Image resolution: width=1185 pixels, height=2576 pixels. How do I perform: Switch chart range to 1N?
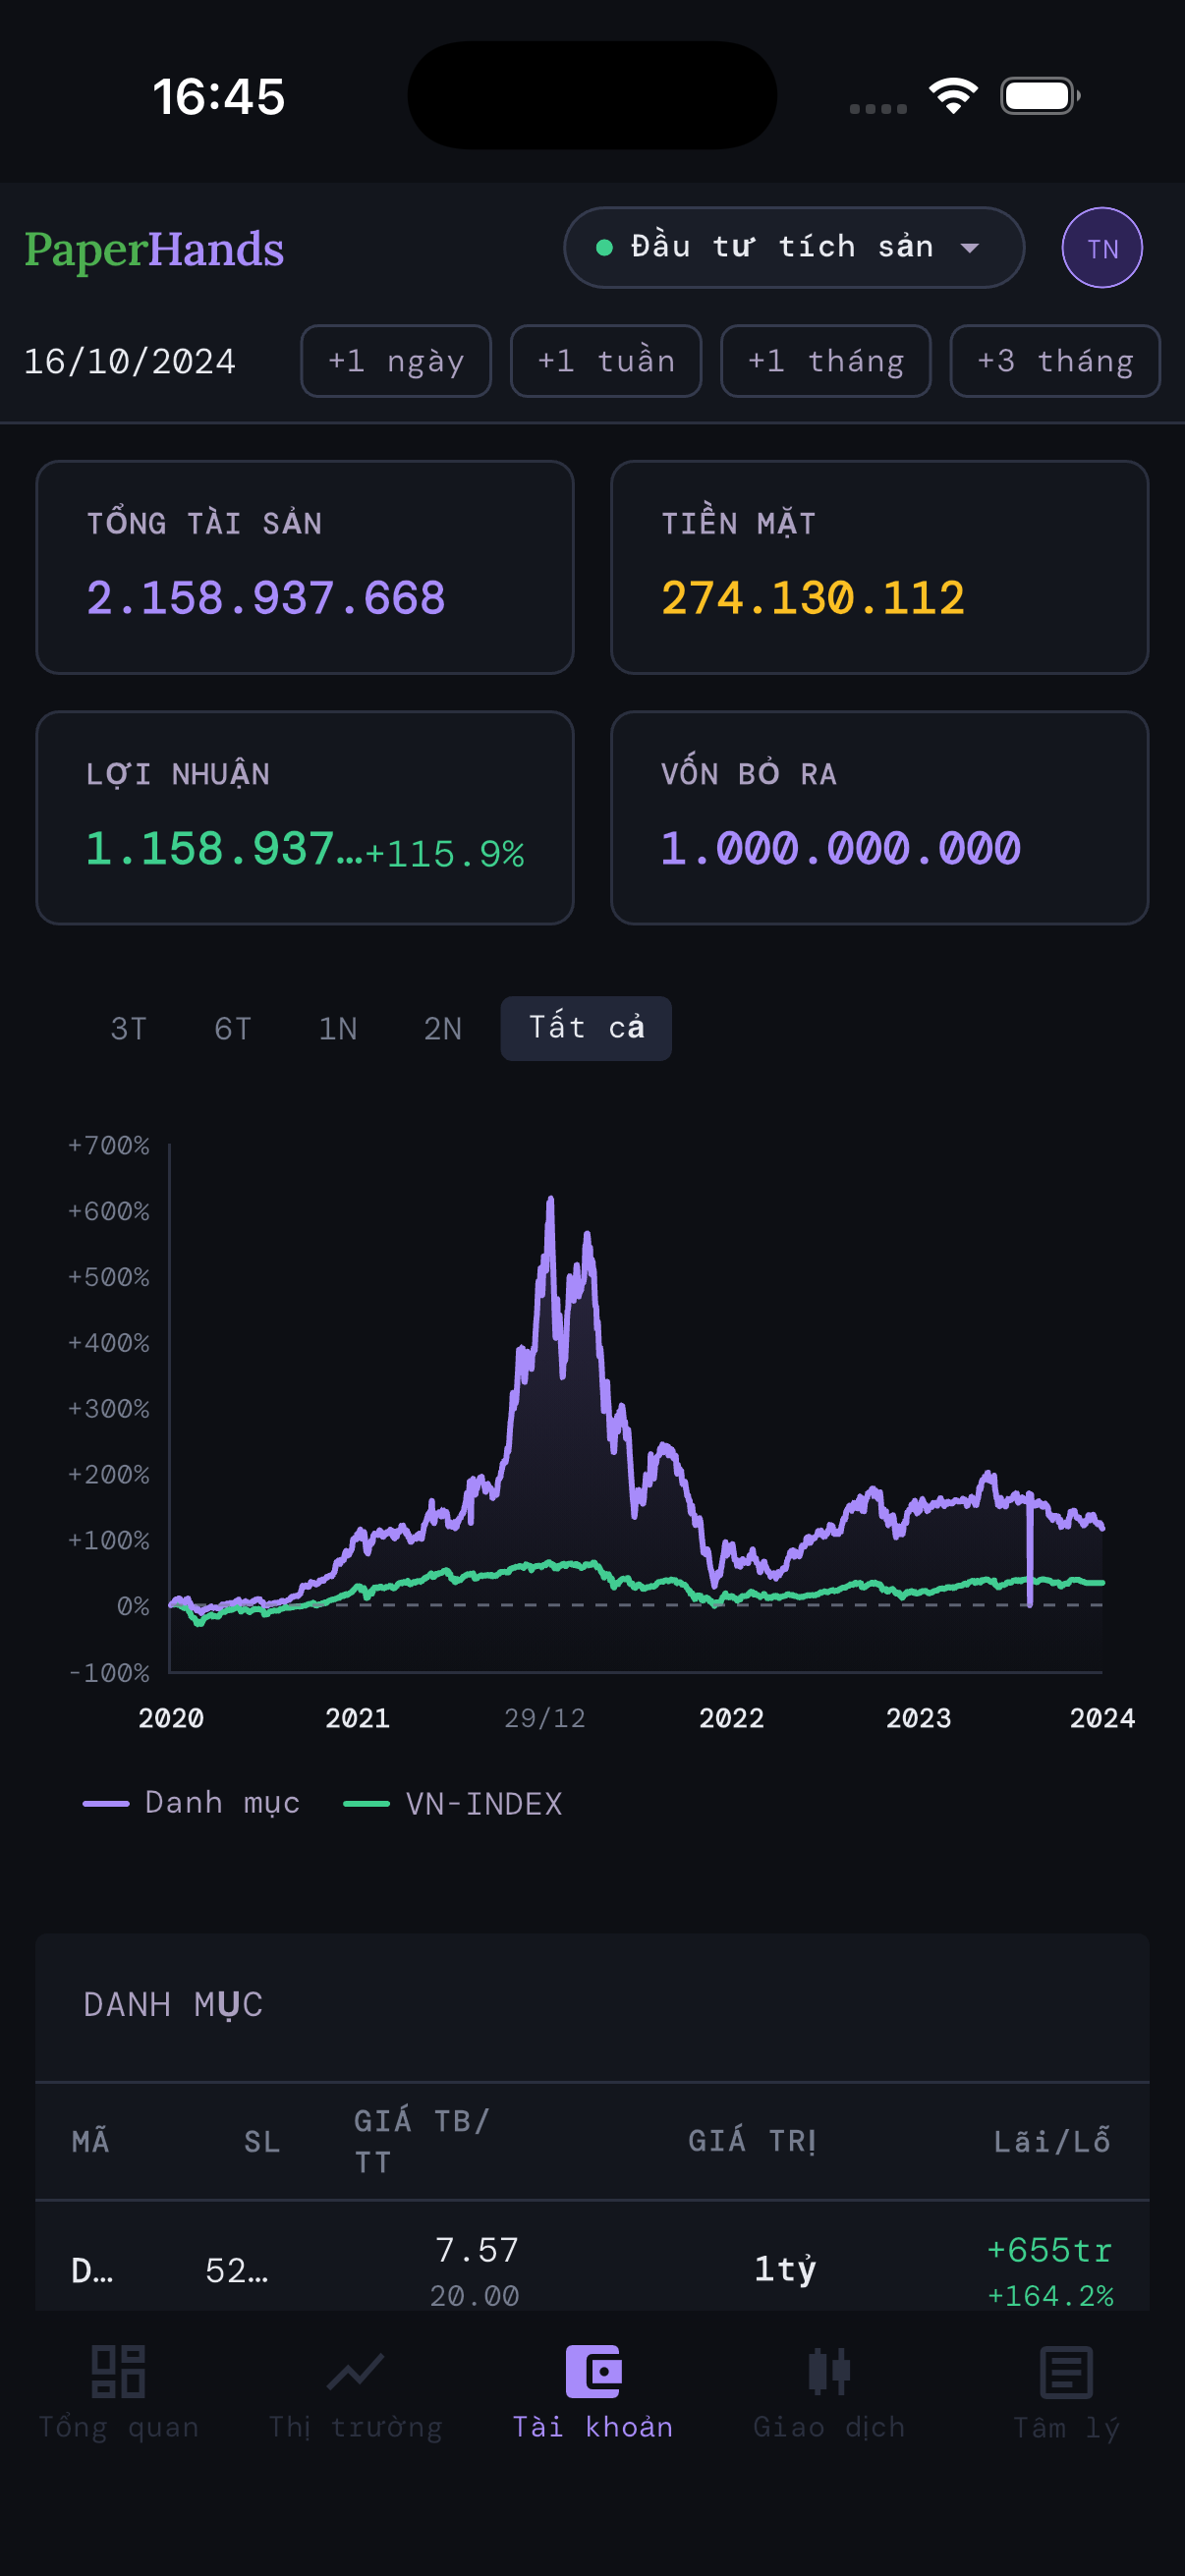338,1028
